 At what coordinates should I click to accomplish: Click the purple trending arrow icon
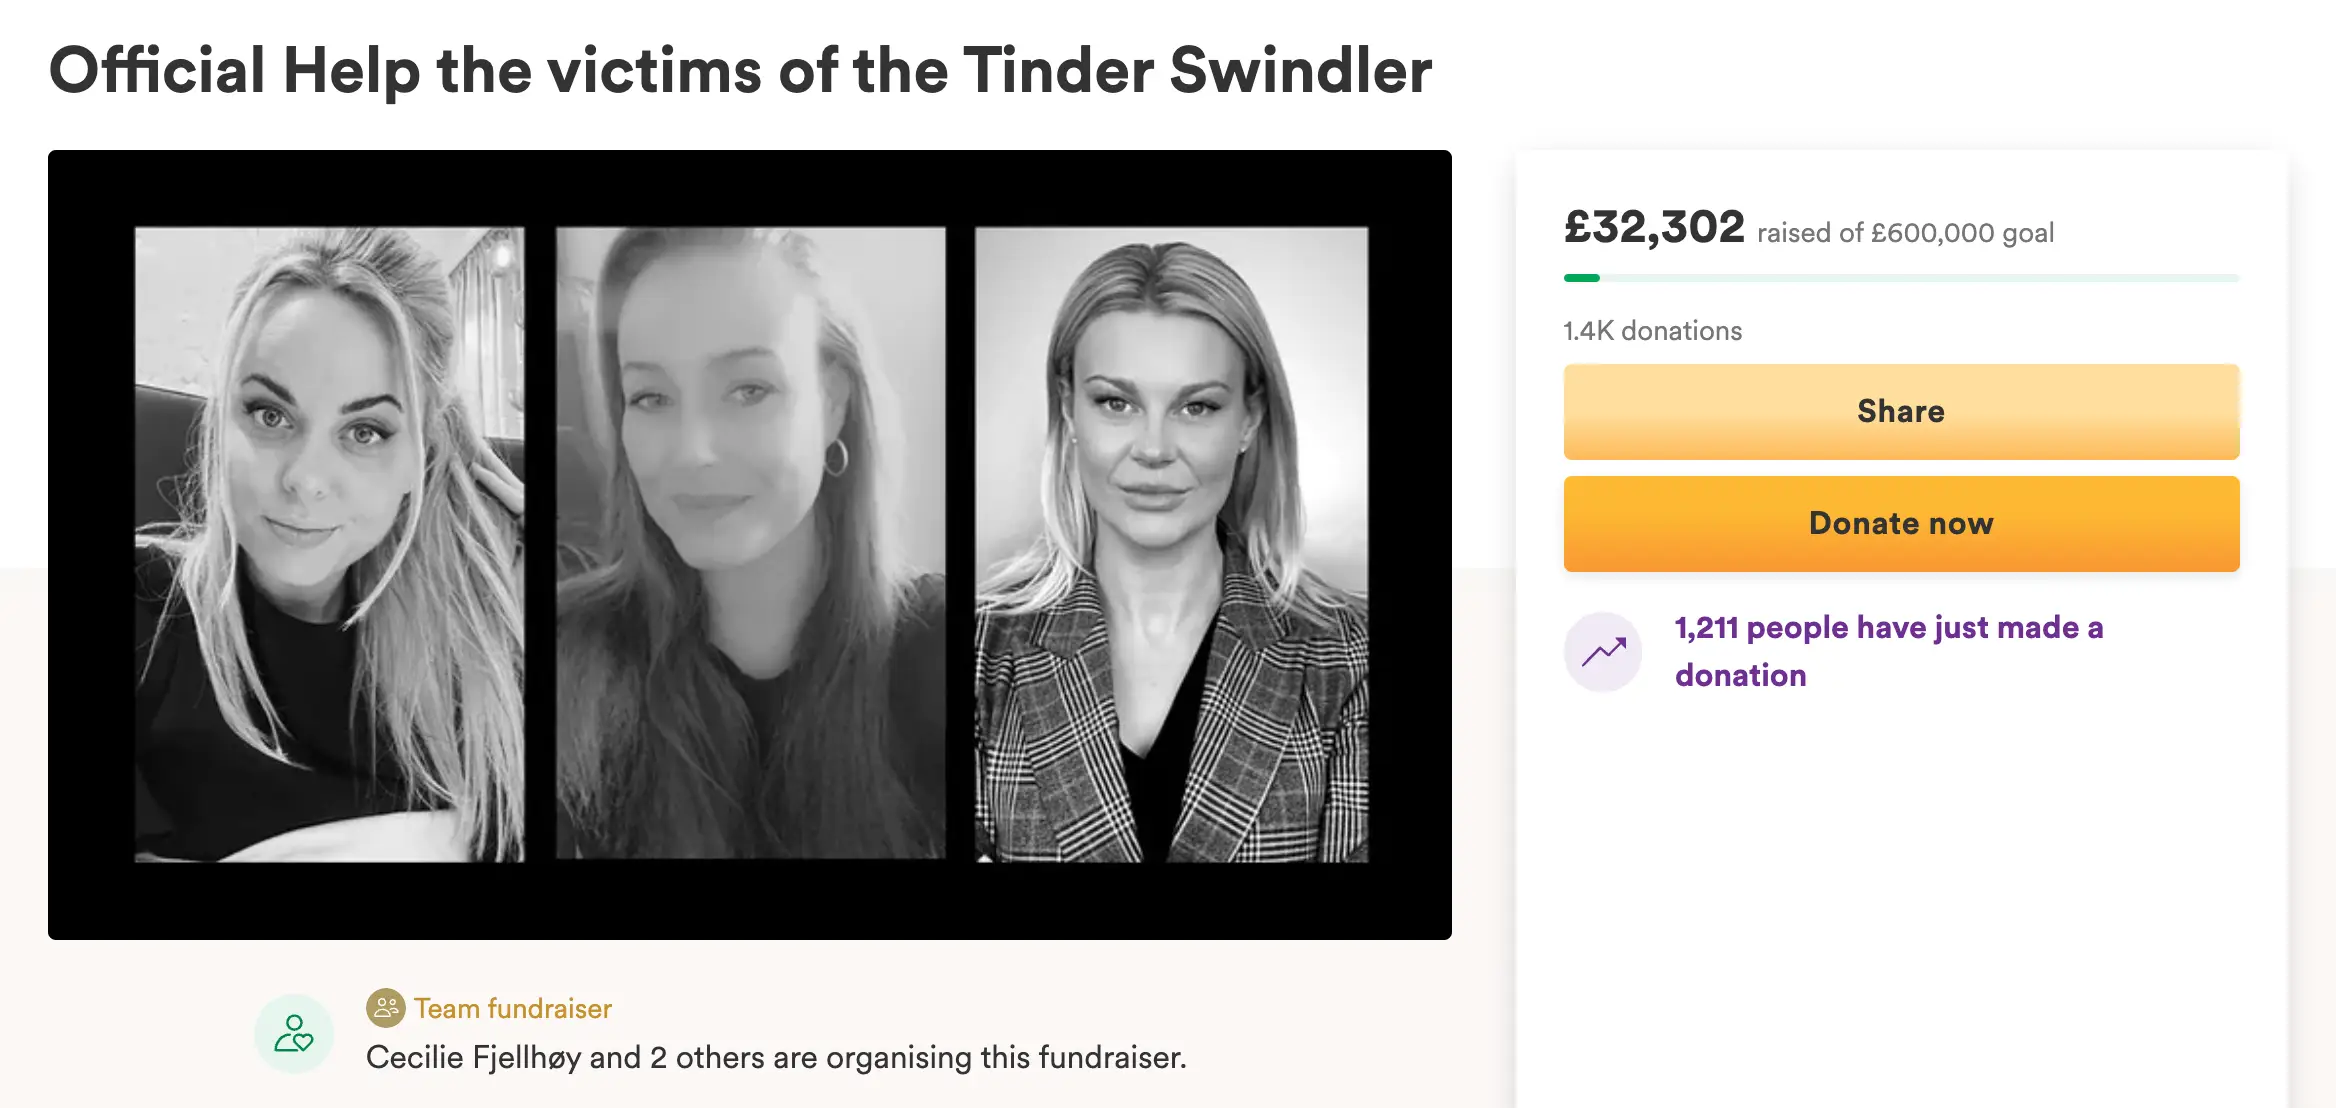(1603, 652)
